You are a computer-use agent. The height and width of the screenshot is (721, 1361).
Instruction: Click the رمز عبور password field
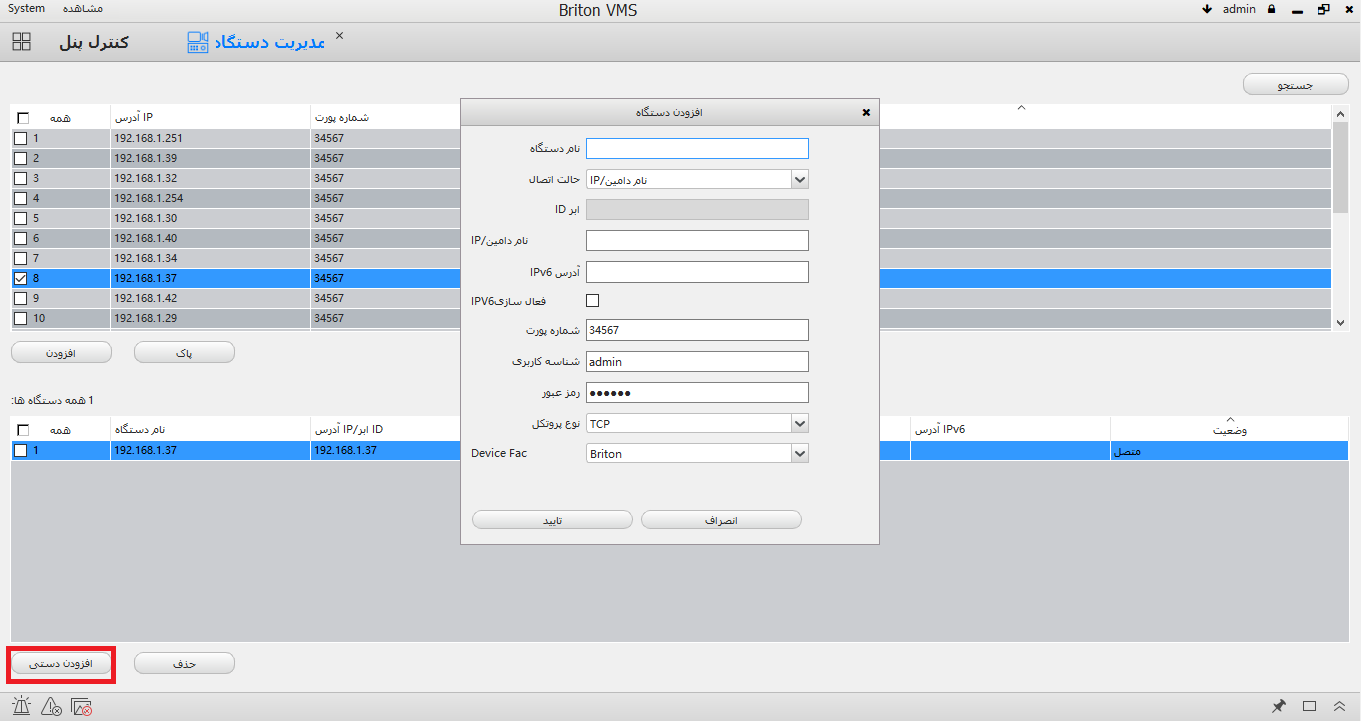tap(697, 393)
